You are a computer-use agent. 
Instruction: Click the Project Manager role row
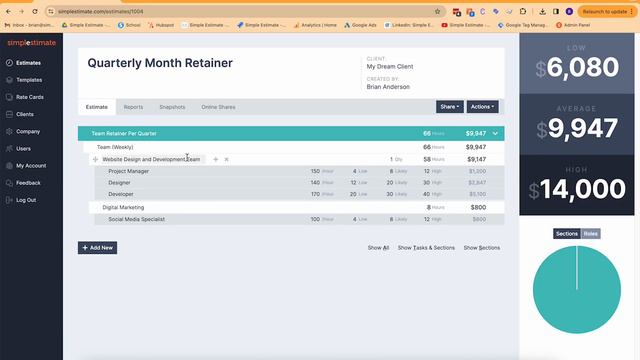click(x=299, y=171)
